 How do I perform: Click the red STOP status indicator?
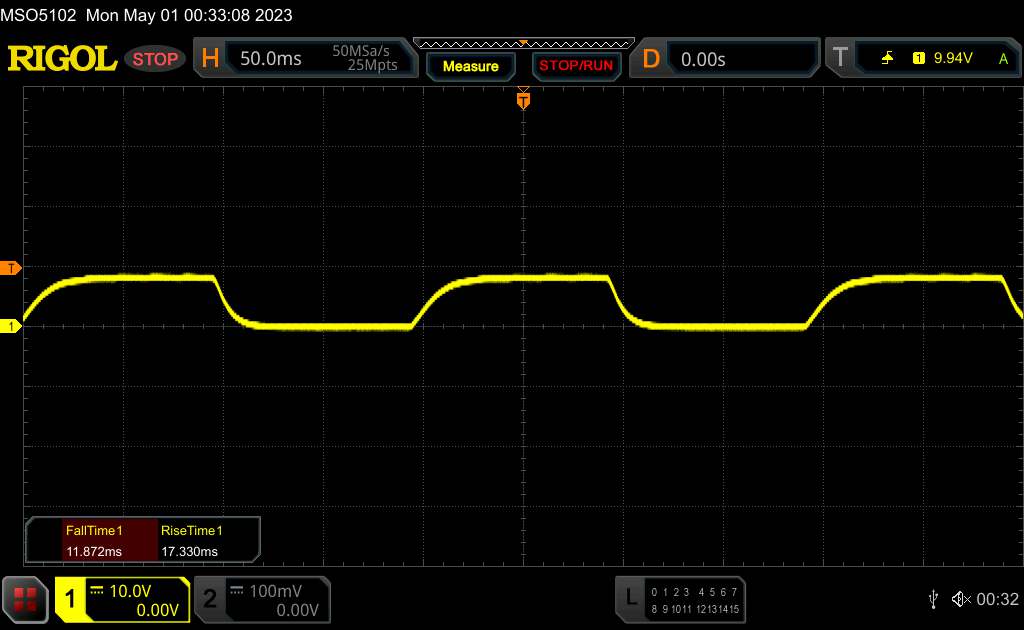[x=155, y=59]
